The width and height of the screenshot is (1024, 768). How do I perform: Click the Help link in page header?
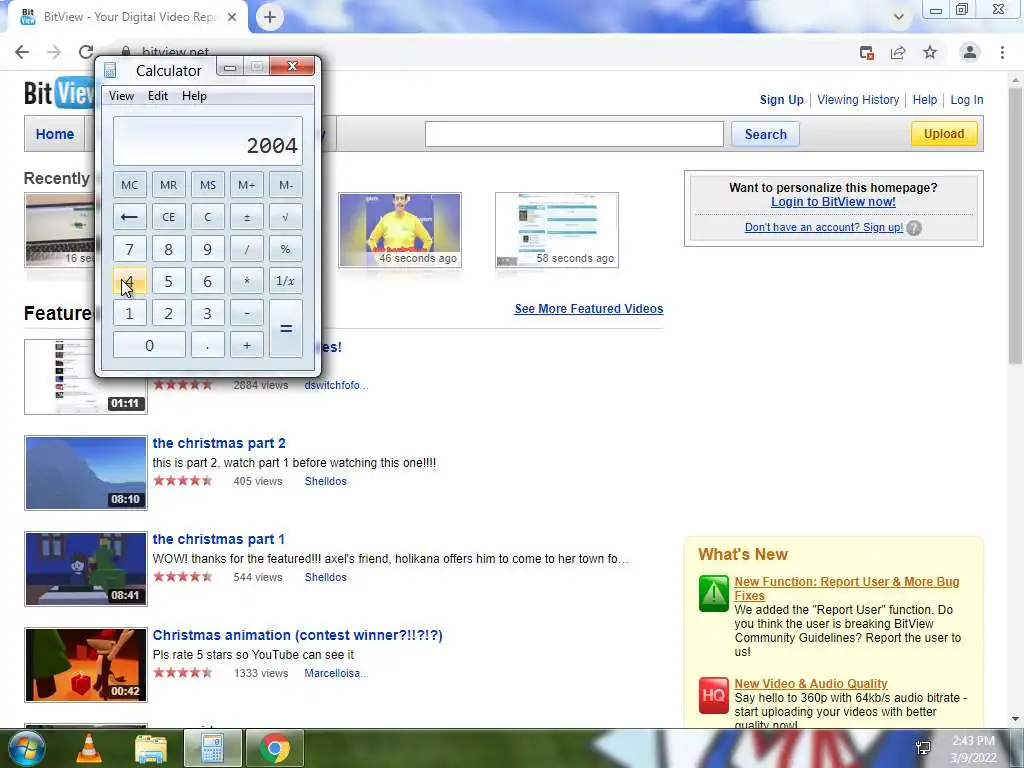click(925, 100)
